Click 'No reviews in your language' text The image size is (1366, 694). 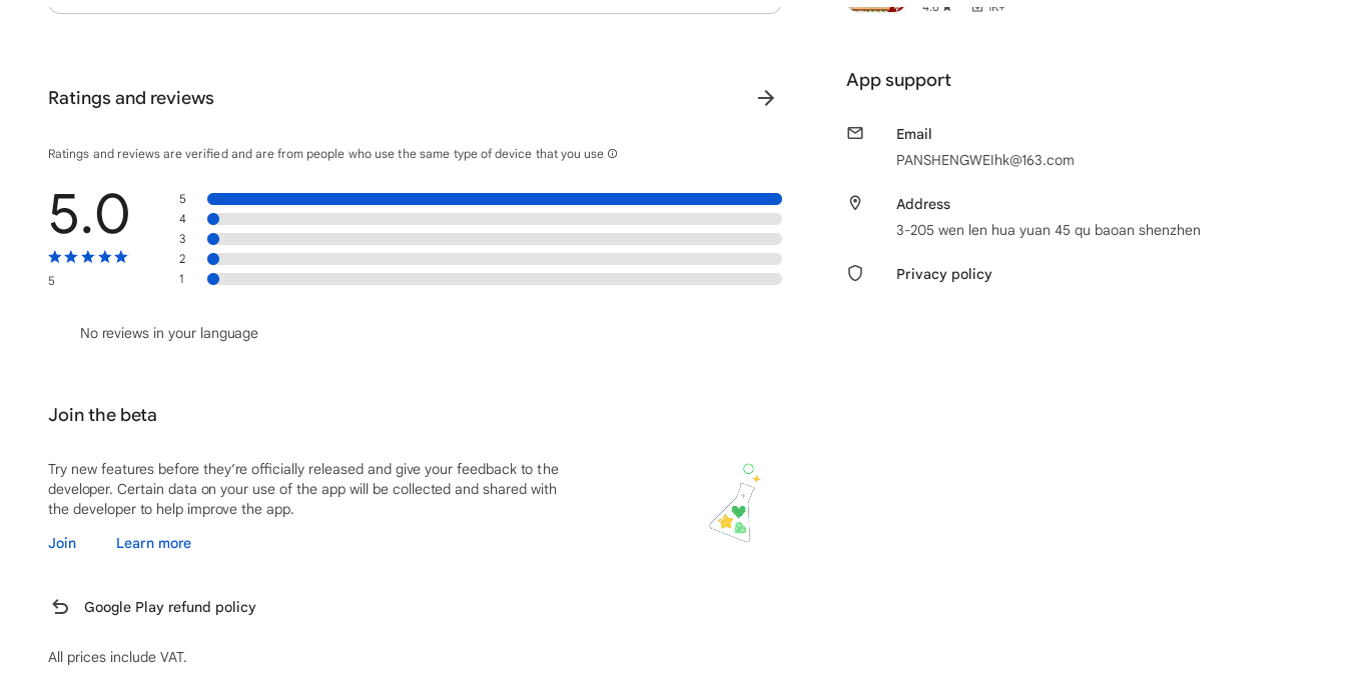[x=169, y=333]
